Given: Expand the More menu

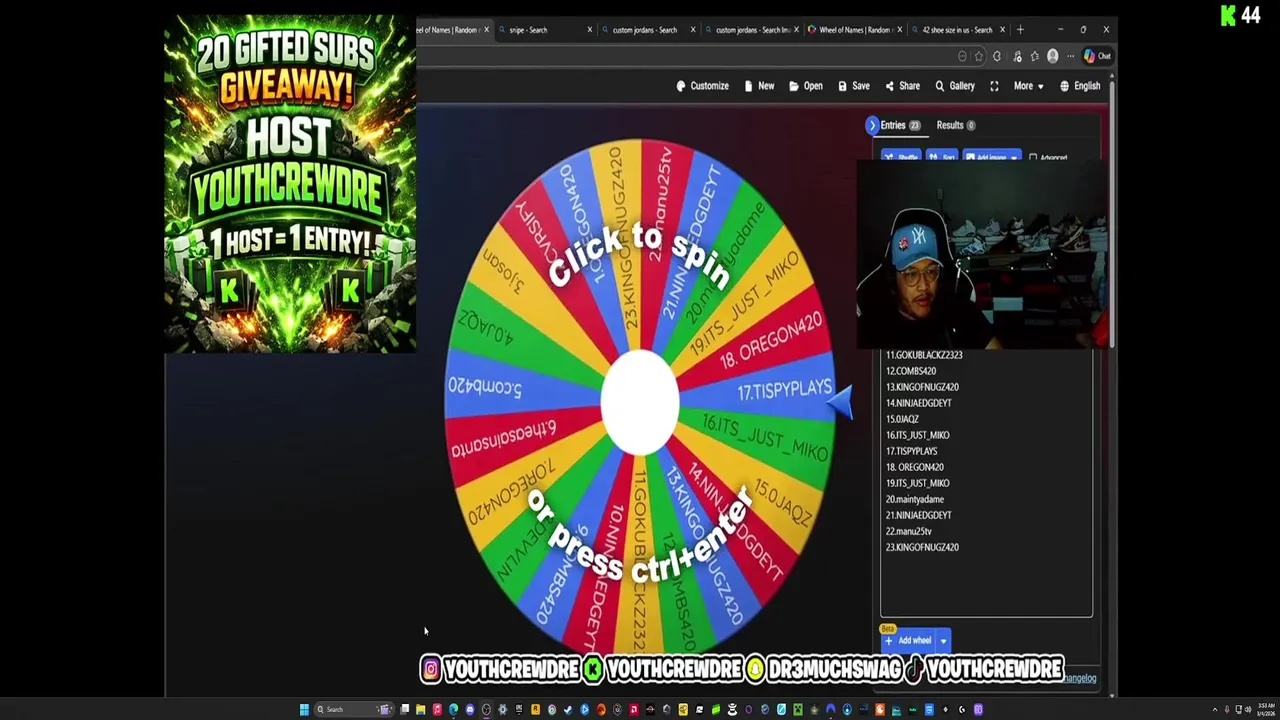Looking at the screenshot, I should point(1028,86).
